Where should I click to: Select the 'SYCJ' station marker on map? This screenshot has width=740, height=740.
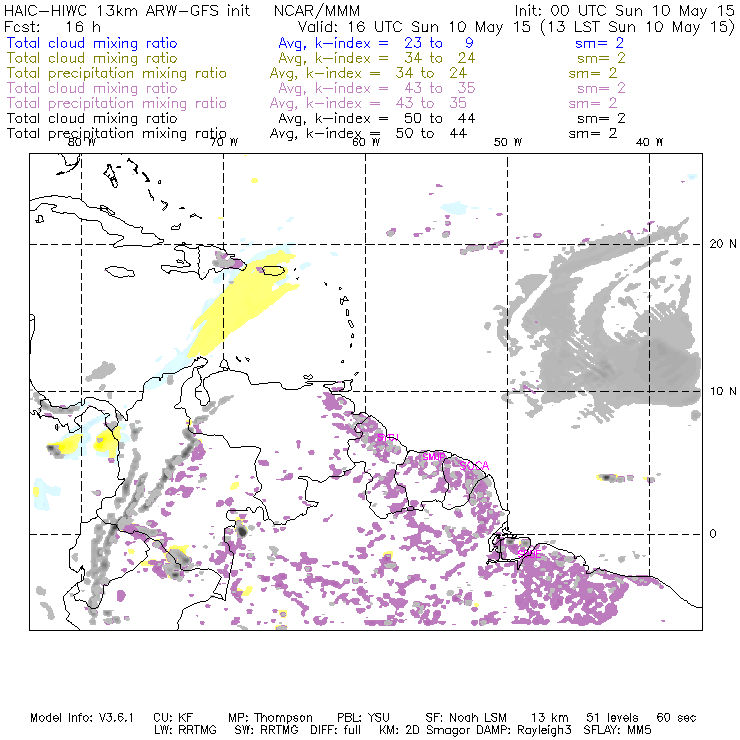388,437
